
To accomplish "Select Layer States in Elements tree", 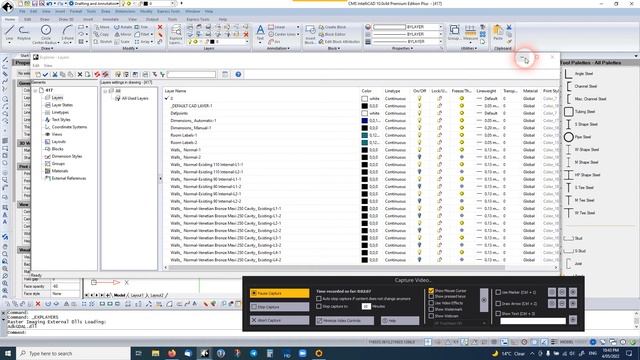I will coord(62,105).
